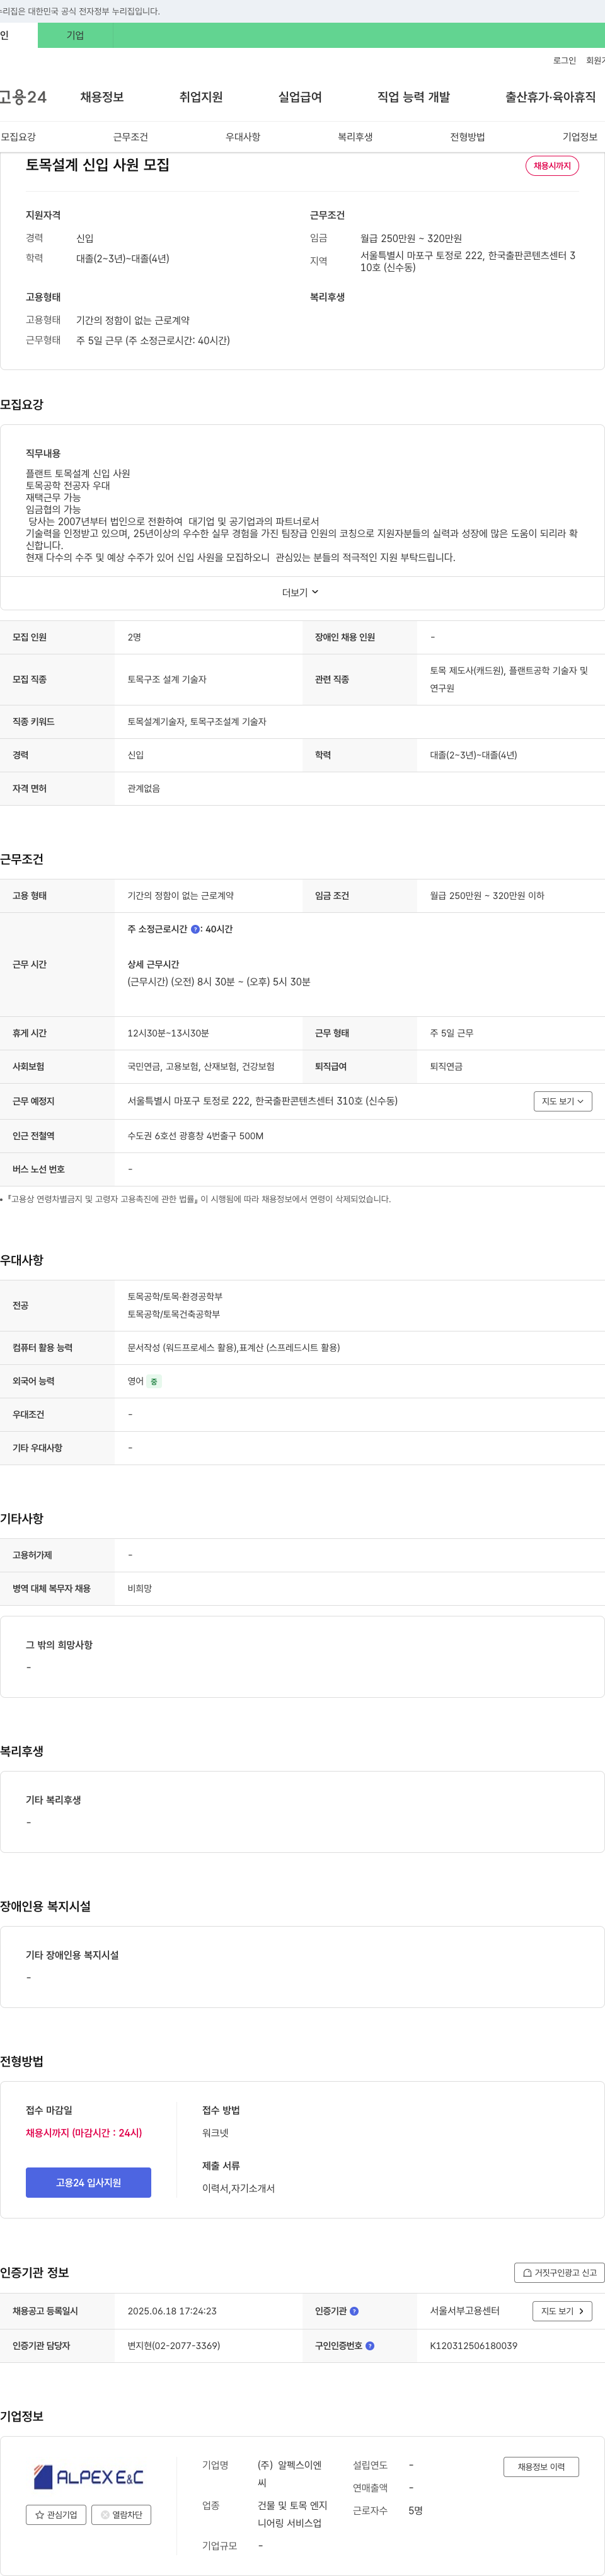Select 건물 및 토목 엔지니어링 서비스업 text

tap(293, 2514)
